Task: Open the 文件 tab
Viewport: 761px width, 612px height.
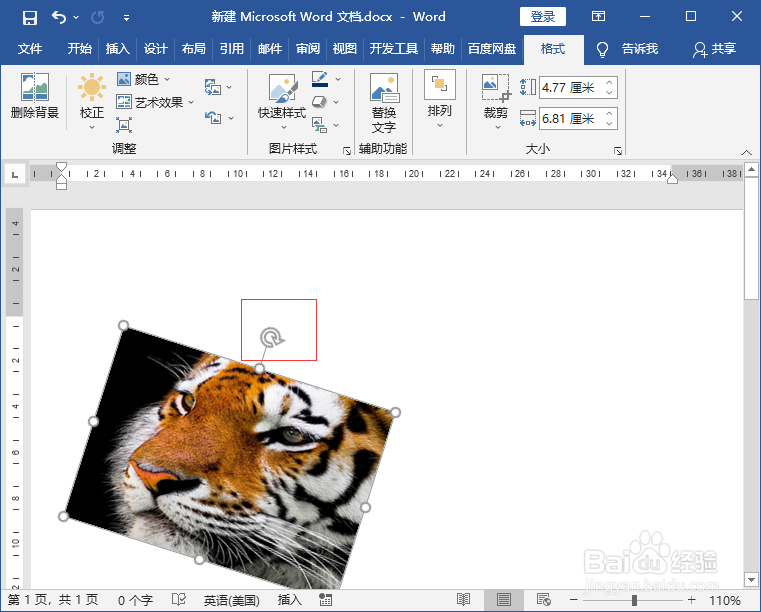Action: pyautogui.click(x=30, y=49)
